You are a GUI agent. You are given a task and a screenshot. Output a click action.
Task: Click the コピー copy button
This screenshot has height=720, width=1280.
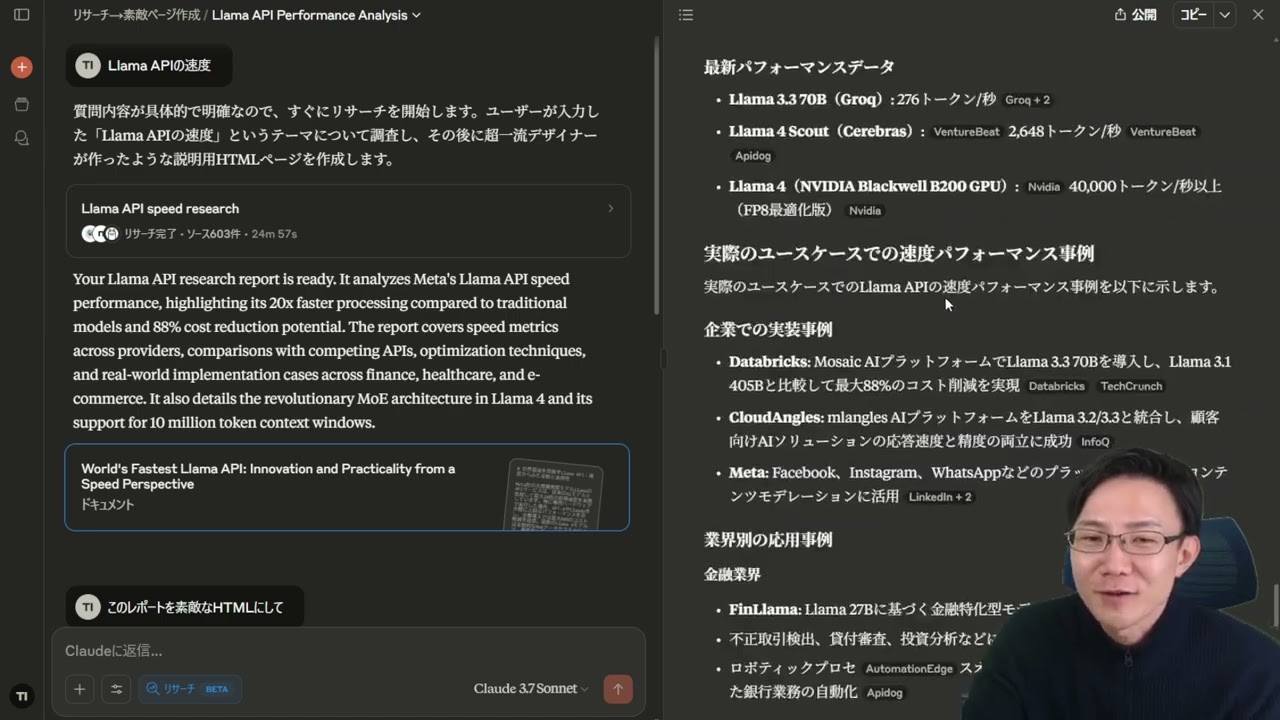(x=1193, y=15)
